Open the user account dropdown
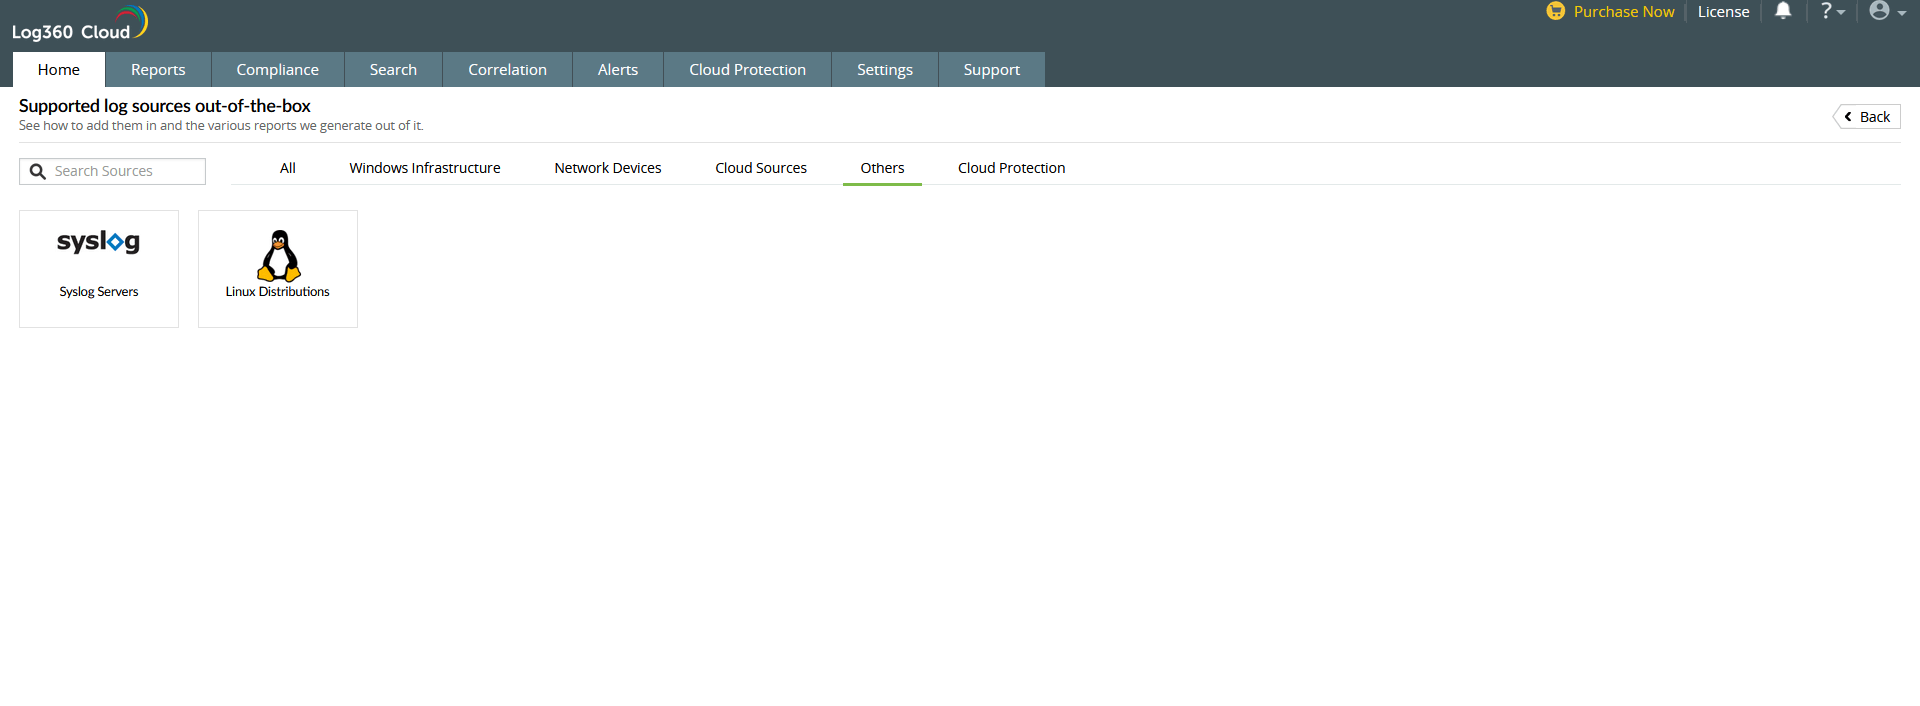 pos(1886,11)
